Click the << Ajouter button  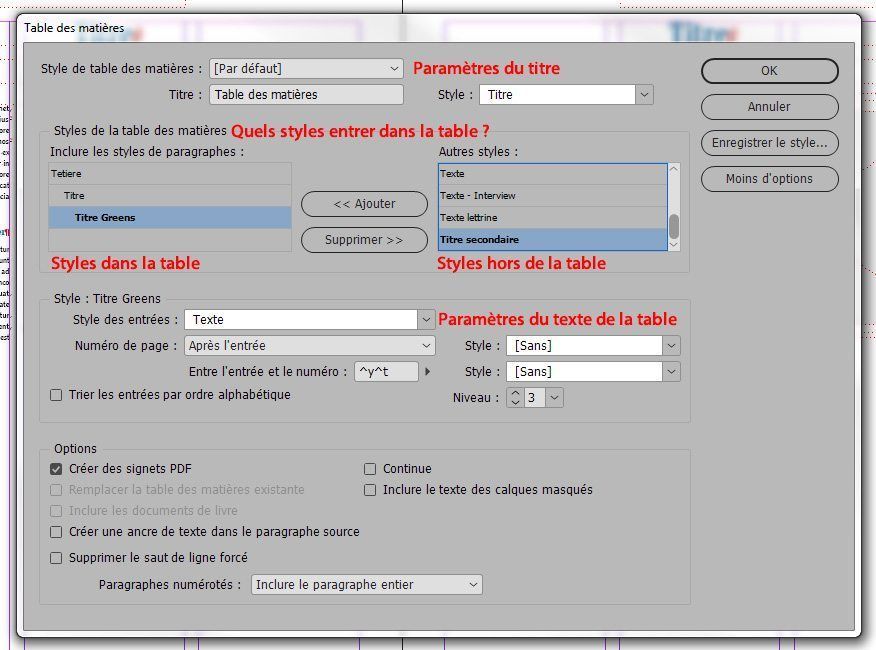click(364, 204)
